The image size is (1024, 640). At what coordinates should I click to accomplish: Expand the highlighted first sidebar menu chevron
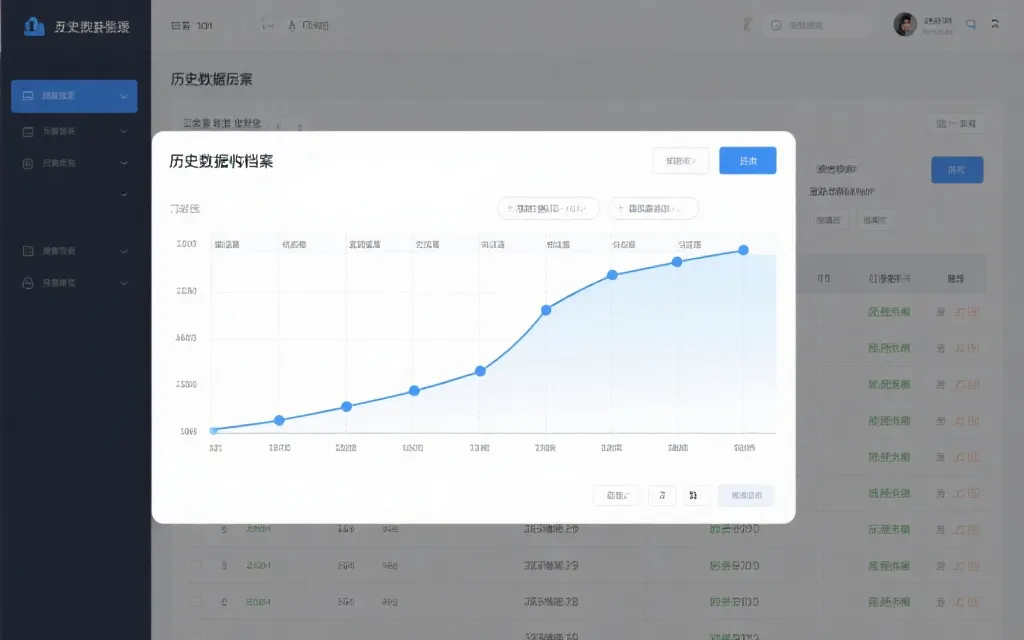click(123, 96)
